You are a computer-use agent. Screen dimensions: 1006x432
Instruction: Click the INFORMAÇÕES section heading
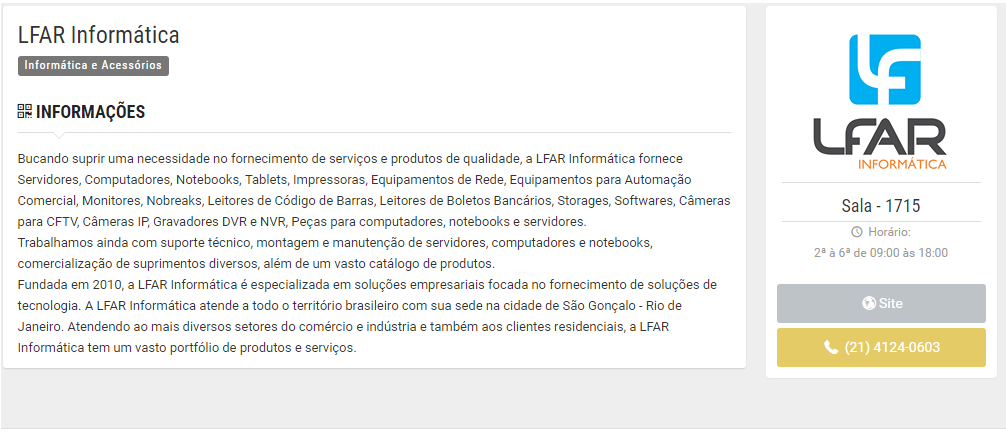click(90, 112)
